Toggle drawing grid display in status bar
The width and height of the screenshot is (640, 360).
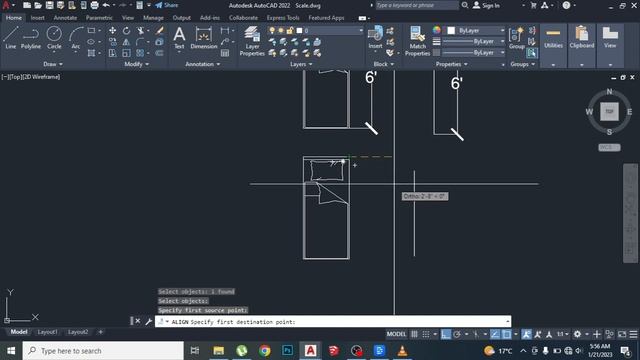click(414, 334)
